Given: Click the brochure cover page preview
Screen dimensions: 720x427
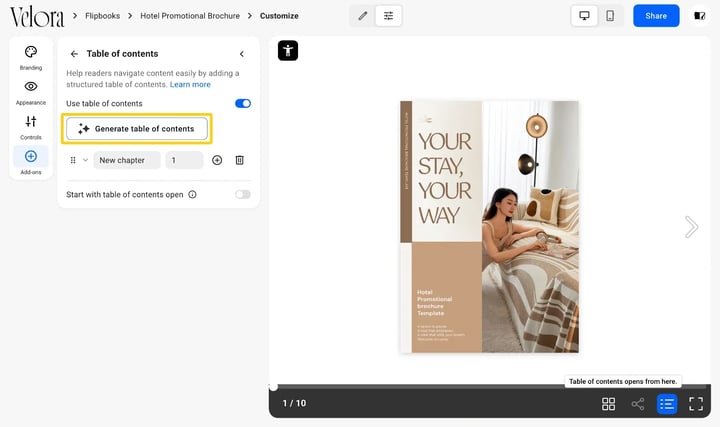Looking at the screenshot, I should [489, 227].
